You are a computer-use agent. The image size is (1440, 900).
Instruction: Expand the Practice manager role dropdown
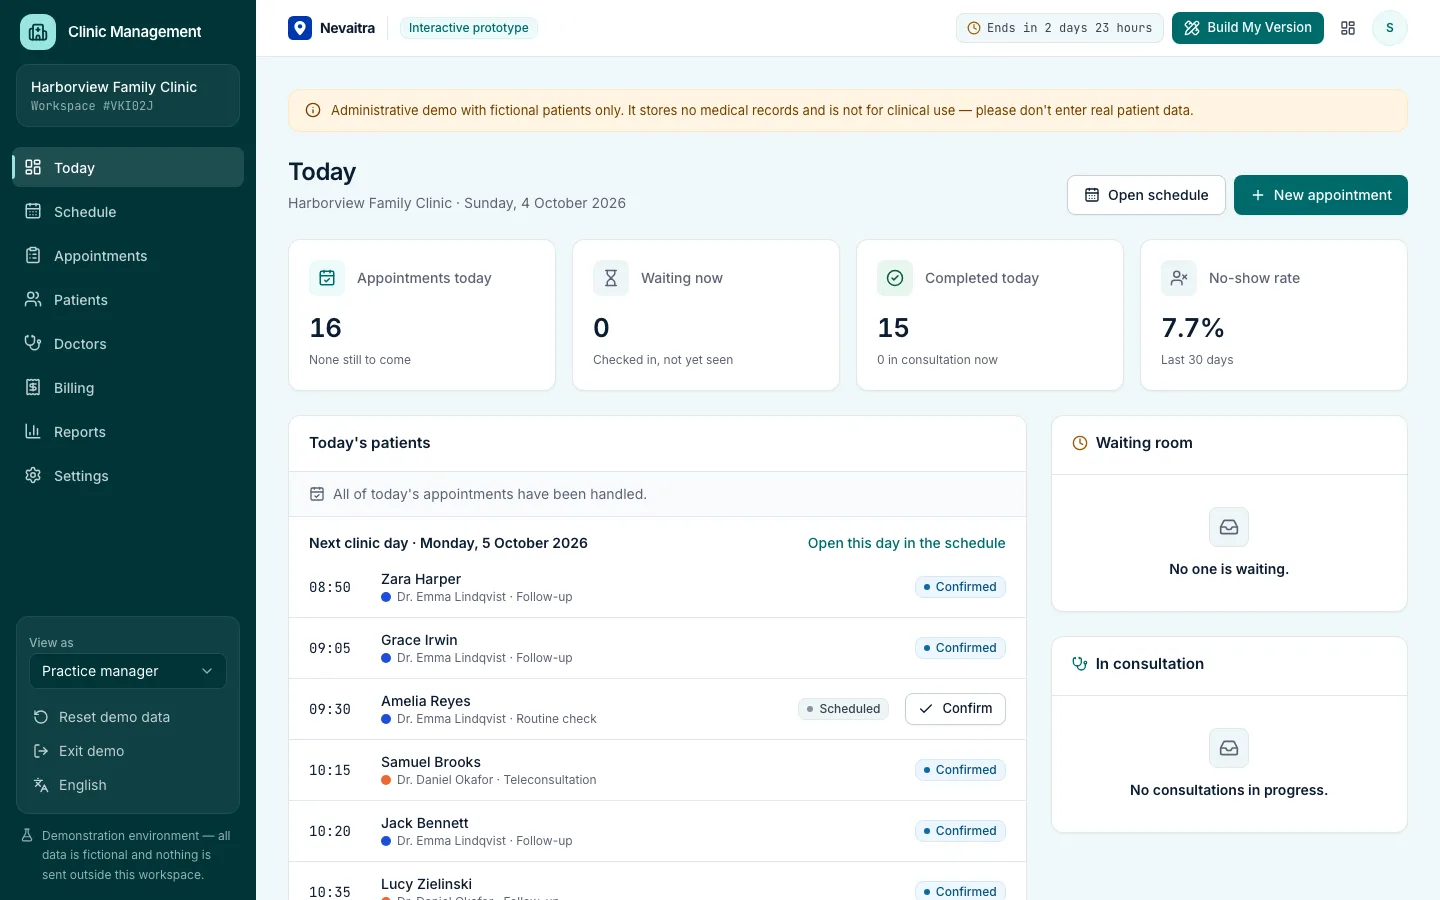tap(128, 671)
